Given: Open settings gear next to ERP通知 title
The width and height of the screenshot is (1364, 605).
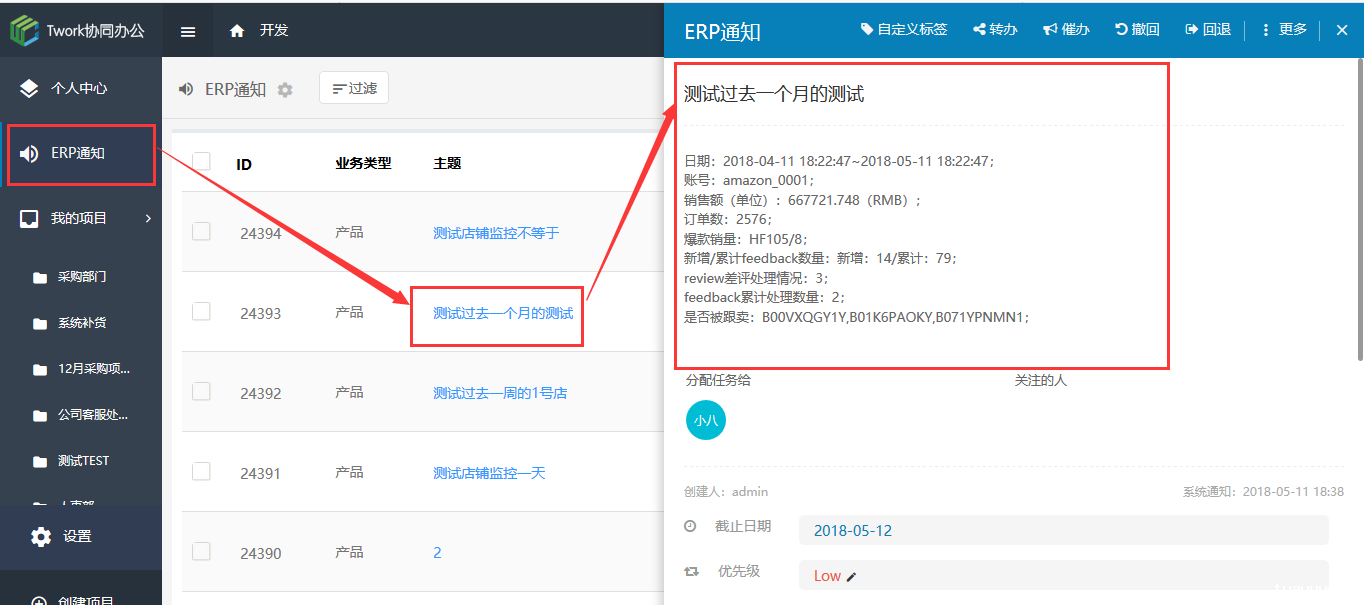Looking at the screenshot, I should coord(285,90).
